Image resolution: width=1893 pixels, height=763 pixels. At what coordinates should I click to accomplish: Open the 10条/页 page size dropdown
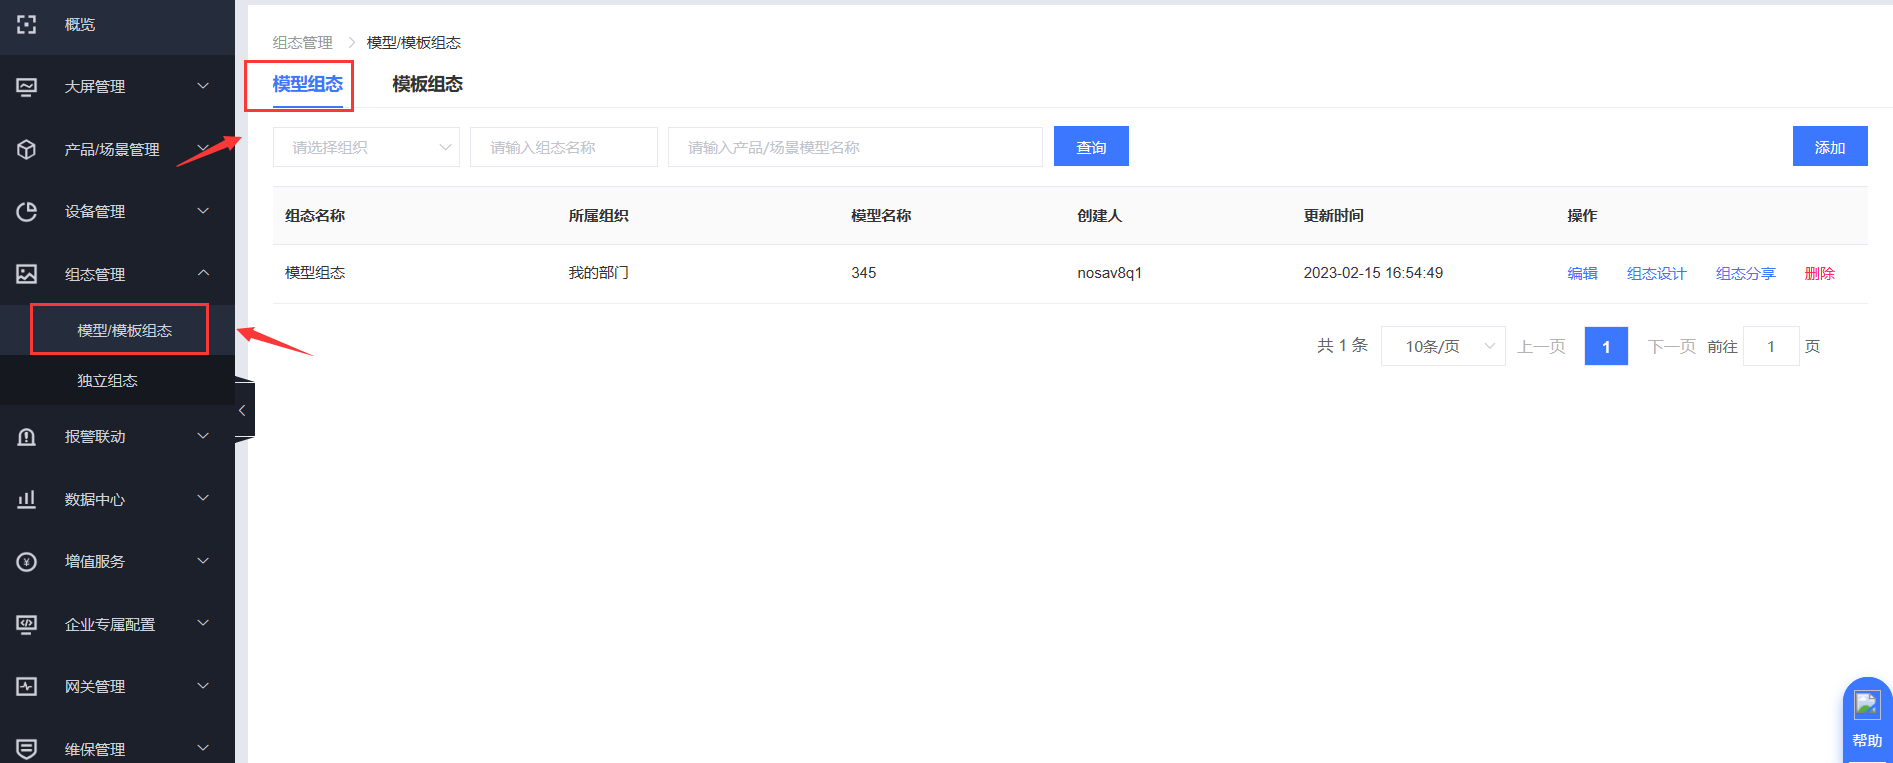1442,346
